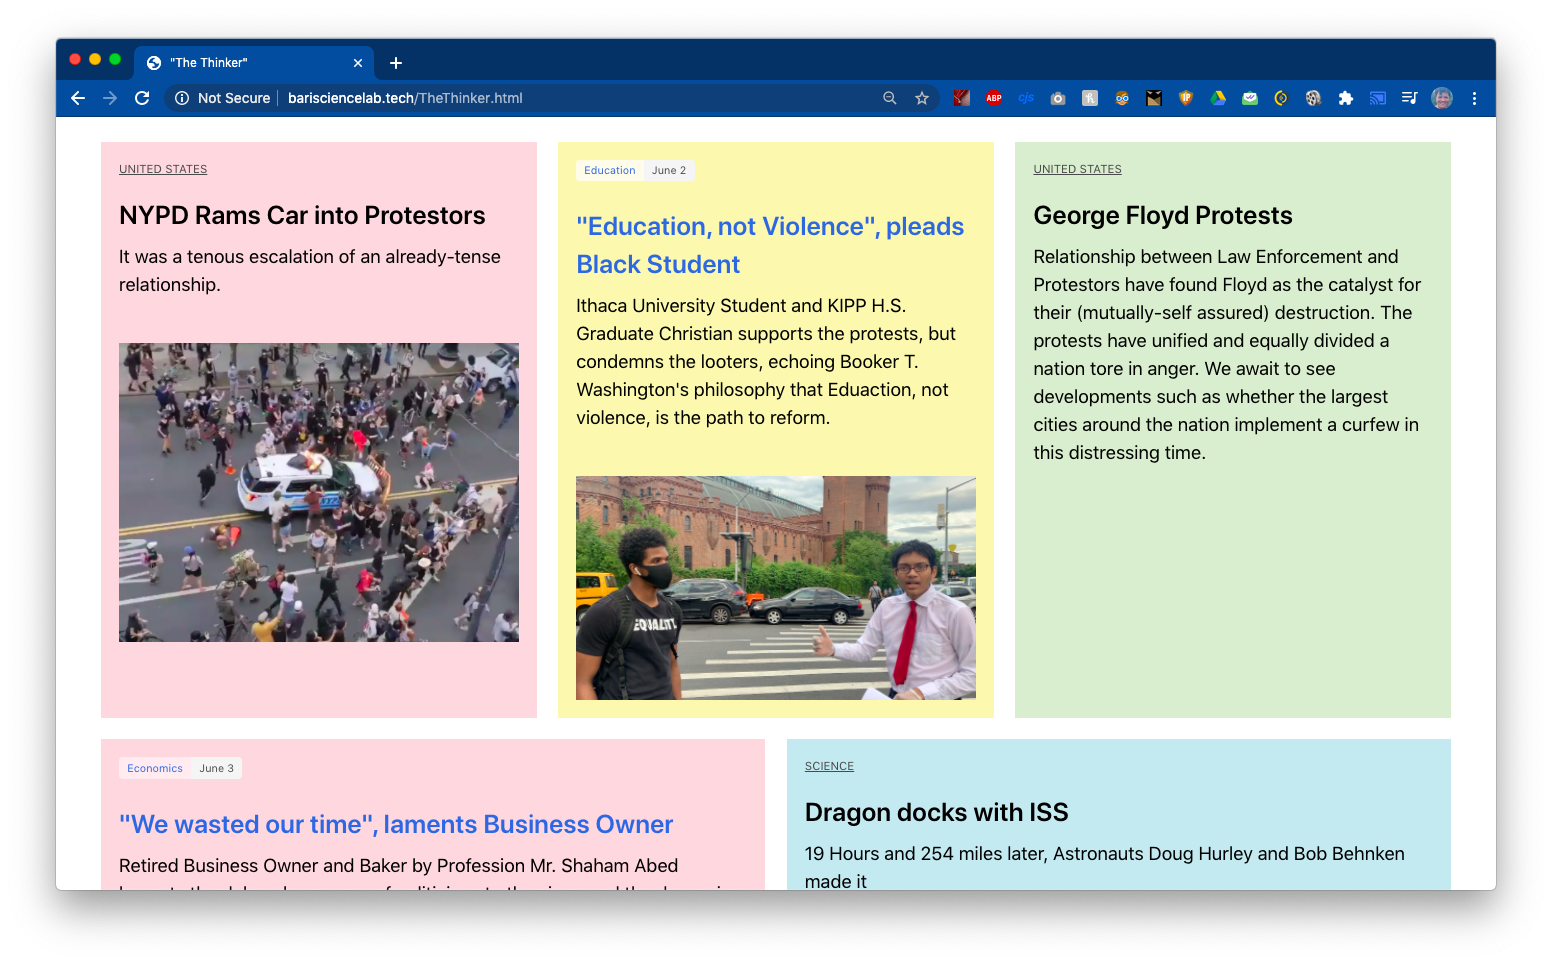Open the Honey 'h' extension icon
1552x964 pixels.
pos(1090,98)
